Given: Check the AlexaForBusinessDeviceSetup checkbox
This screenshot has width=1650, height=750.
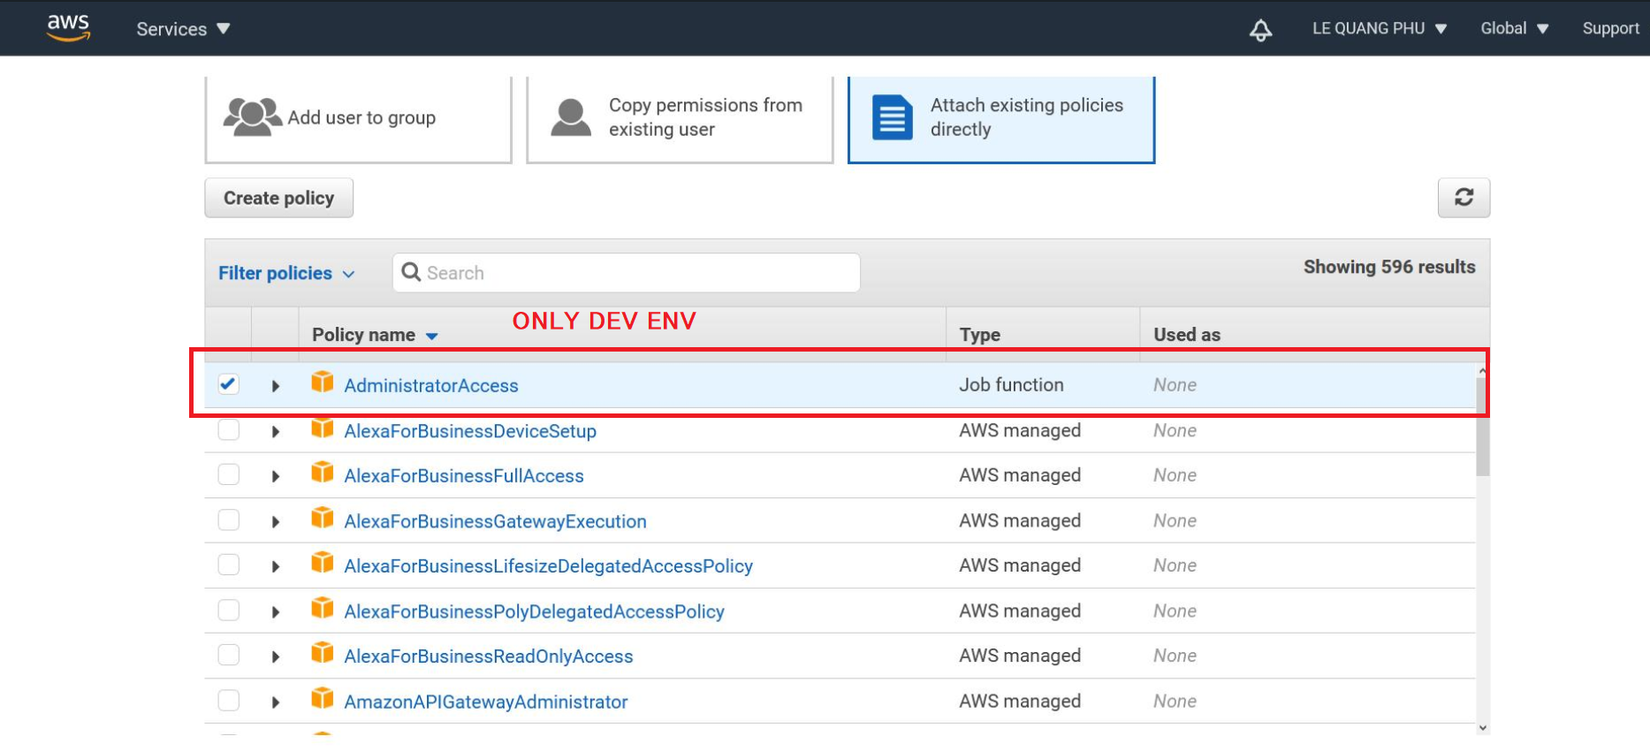Looking at the screenshot, I should pyautogui.click(x=229, y=430).
